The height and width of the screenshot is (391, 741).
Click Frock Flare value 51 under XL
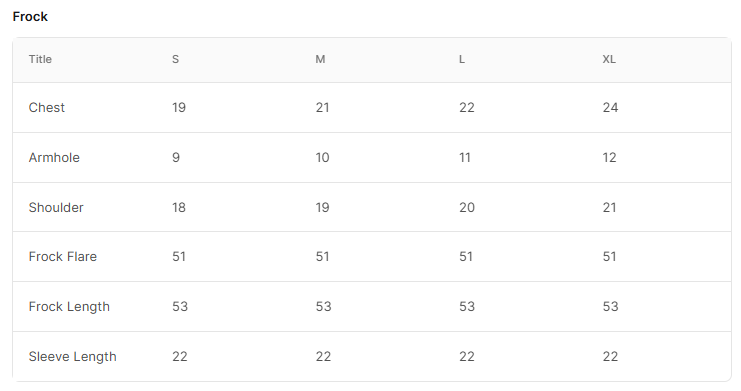click(609, 257)
